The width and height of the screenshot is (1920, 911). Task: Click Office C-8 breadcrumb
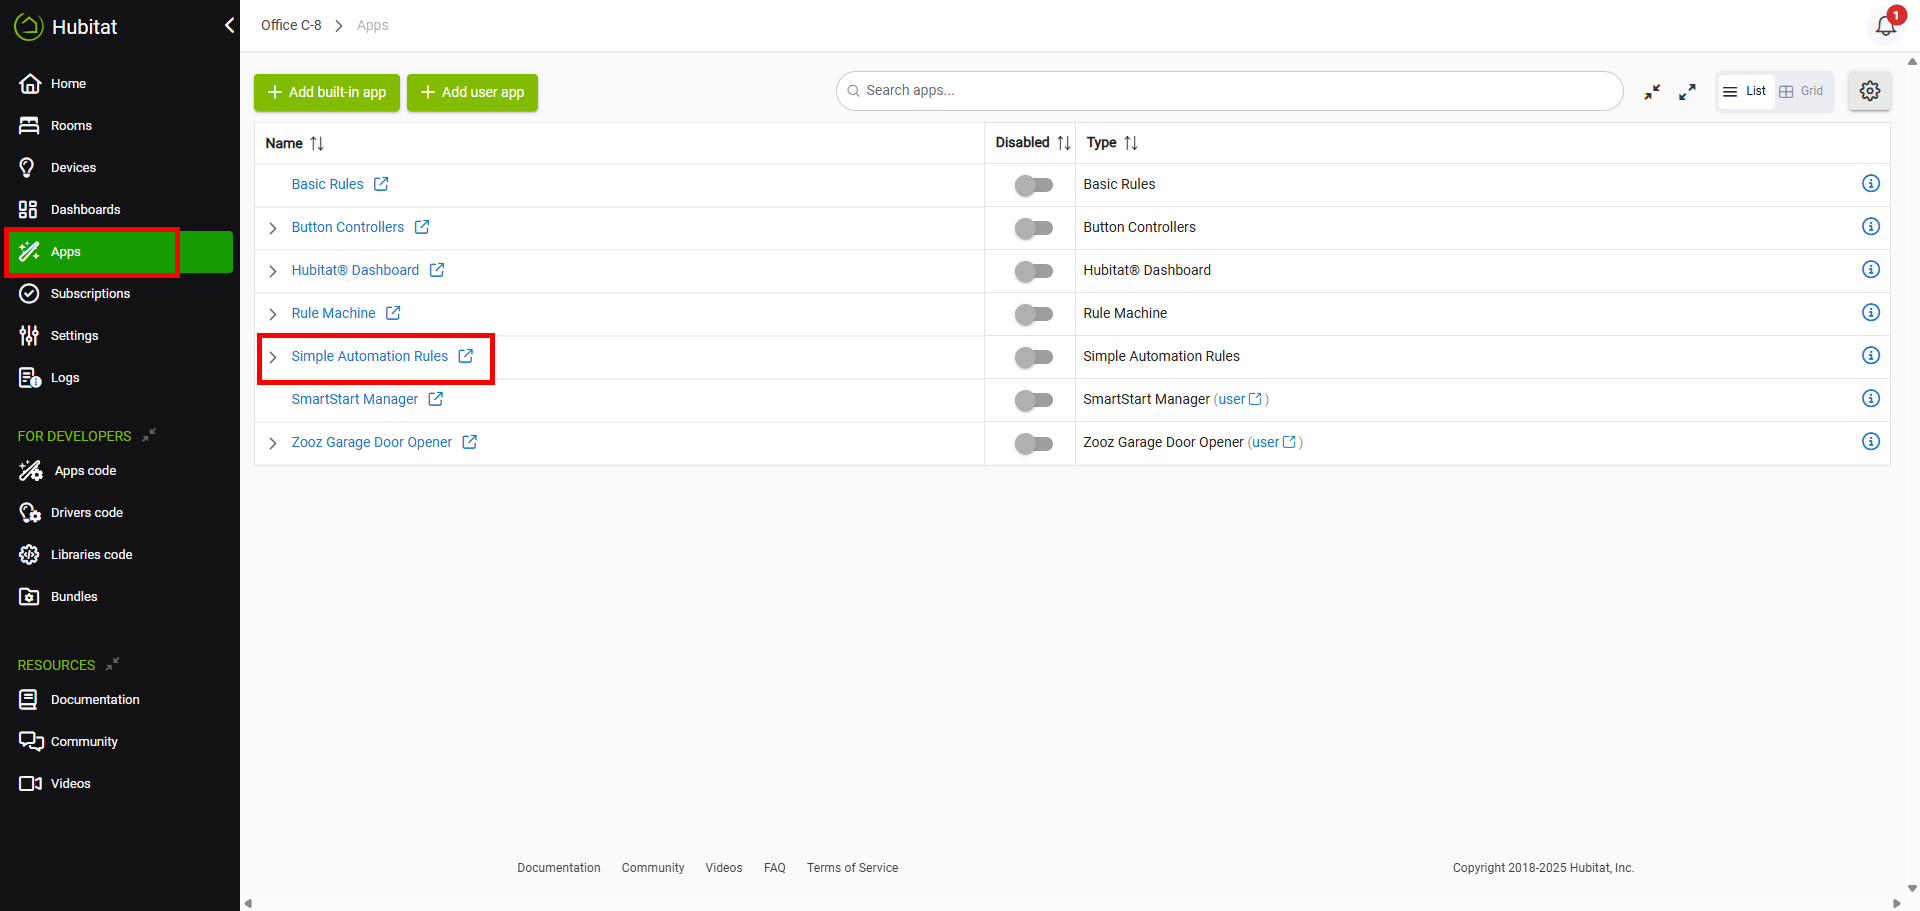(x=291, y=25)
